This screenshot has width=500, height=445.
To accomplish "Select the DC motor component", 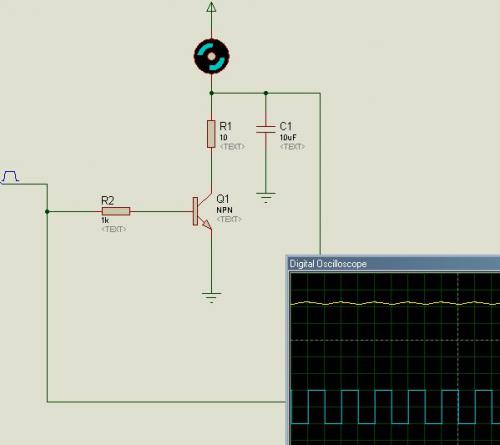I will 211,56.
